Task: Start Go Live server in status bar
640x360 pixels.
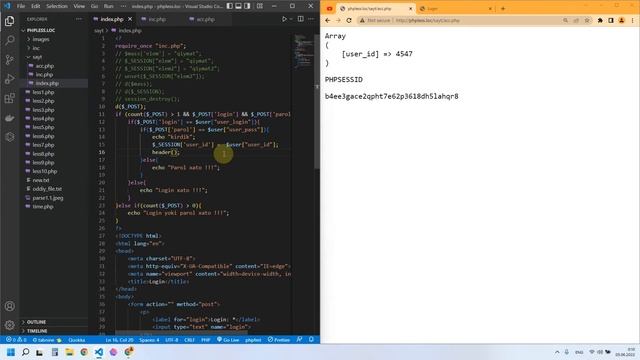Action: pyautogui.click(x=228, y=340)
